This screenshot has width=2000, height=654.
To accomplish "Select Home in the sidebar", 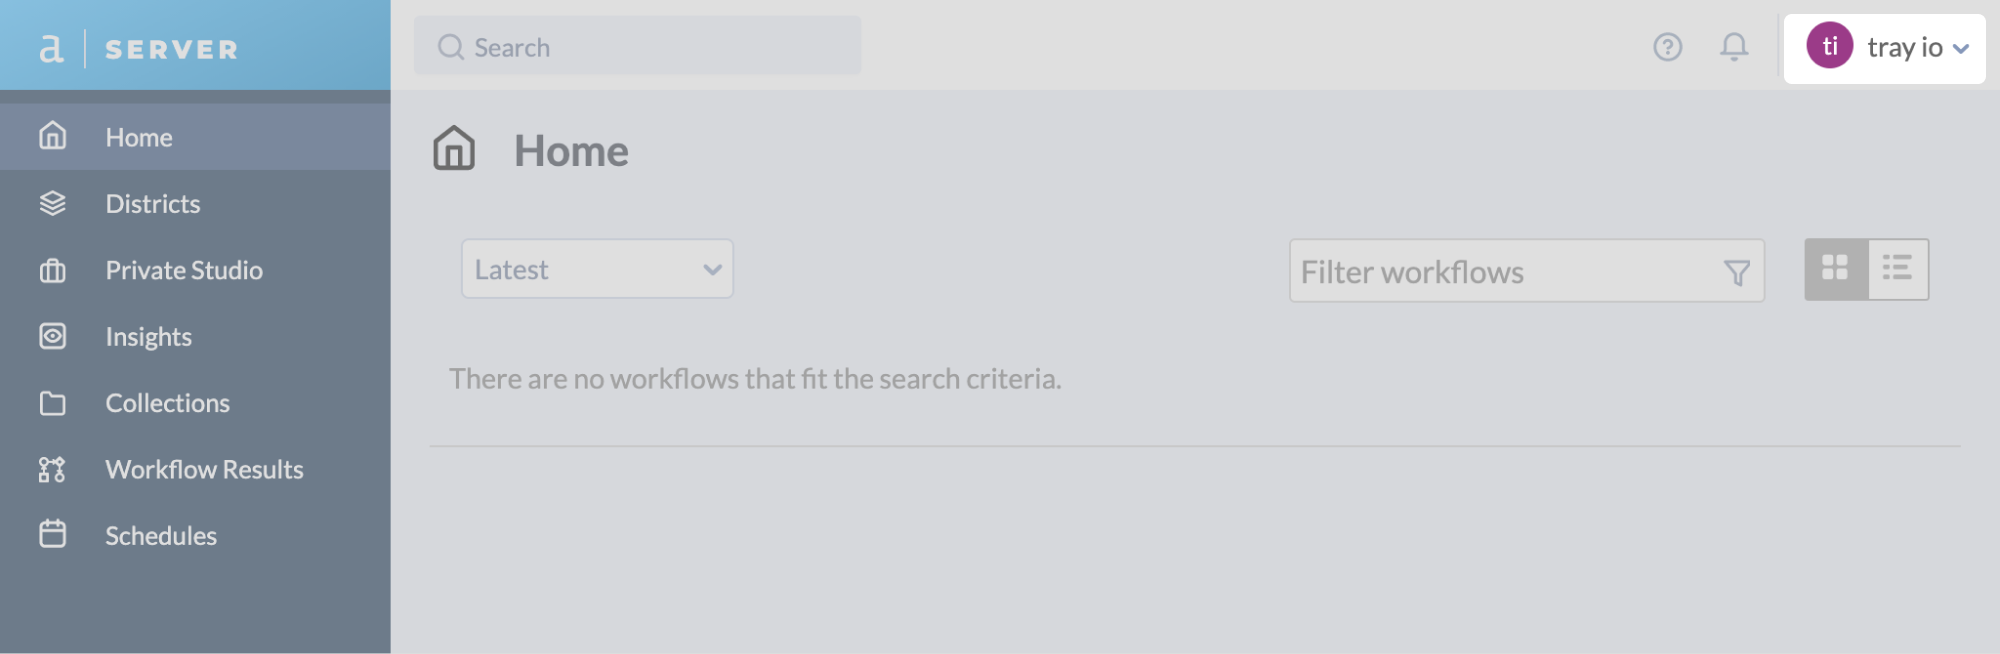I will 138,136.
